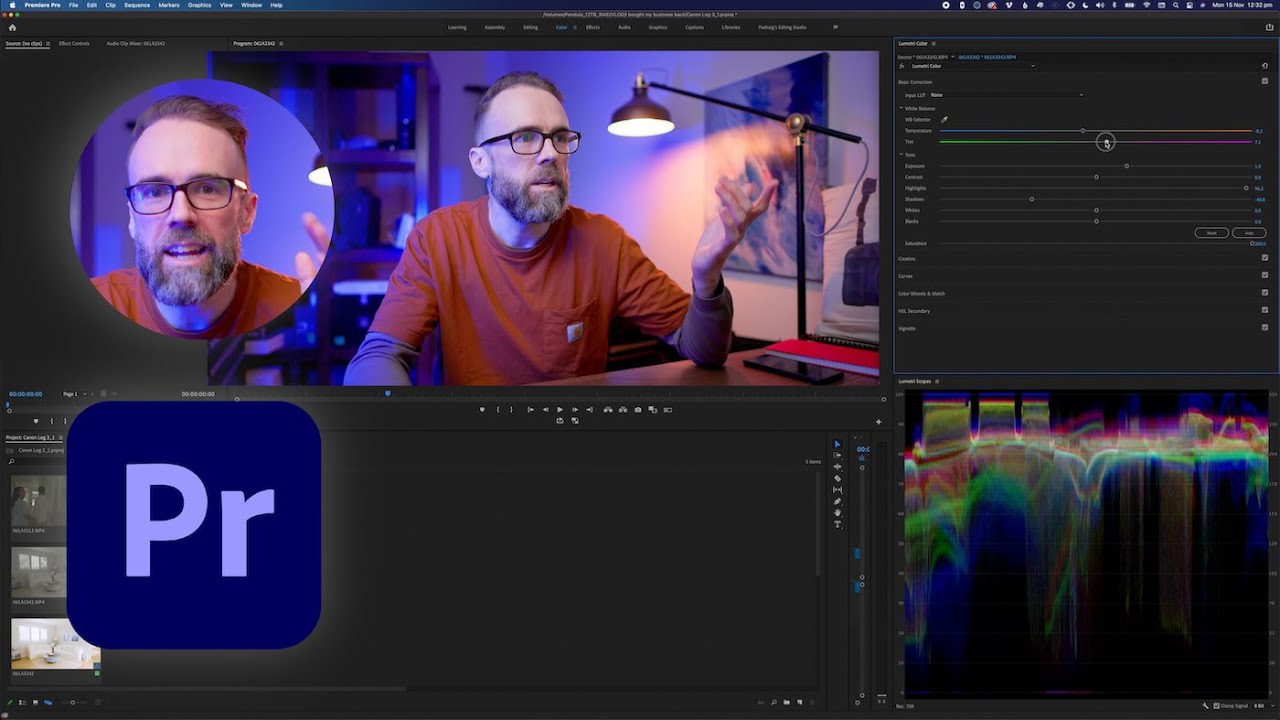
Task: Toggle the Color Wheels & Match checkbox
Action: pyautogui.click(x=1265, y=293)
